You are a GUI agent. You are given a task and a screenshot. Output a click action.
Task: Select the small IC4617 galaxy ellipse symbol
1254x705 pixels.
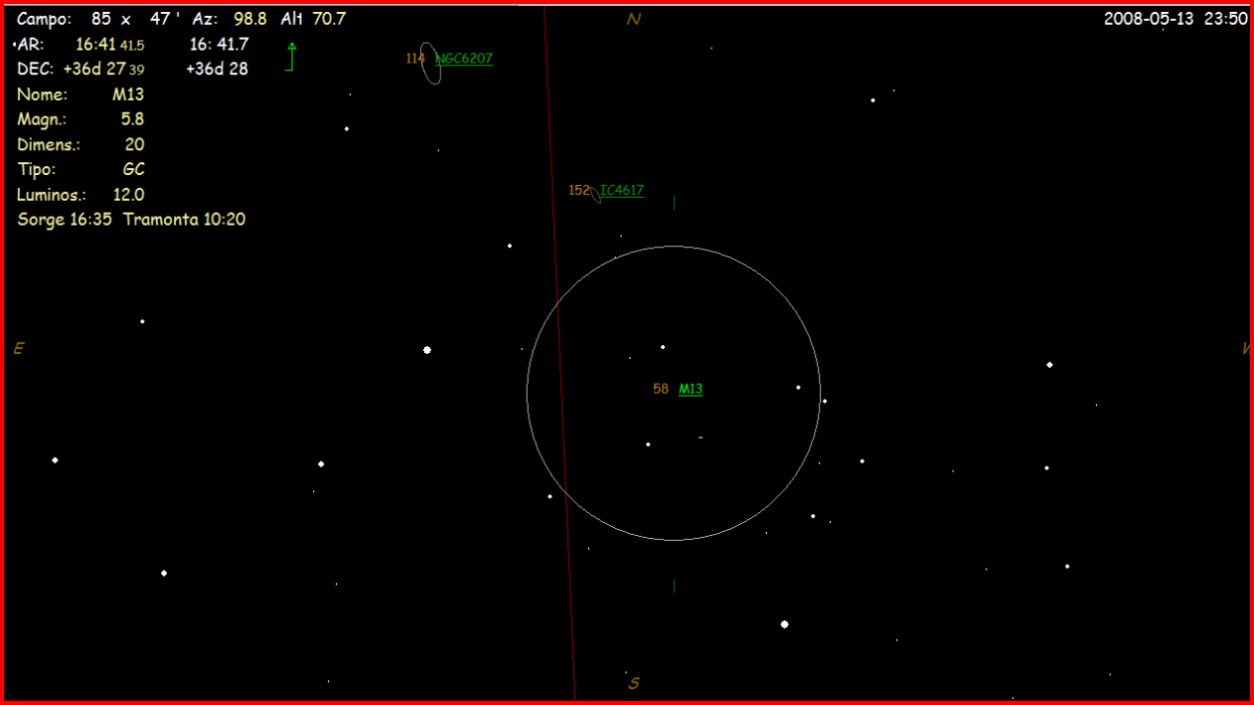pyautogui.click(x=596, y=194)
